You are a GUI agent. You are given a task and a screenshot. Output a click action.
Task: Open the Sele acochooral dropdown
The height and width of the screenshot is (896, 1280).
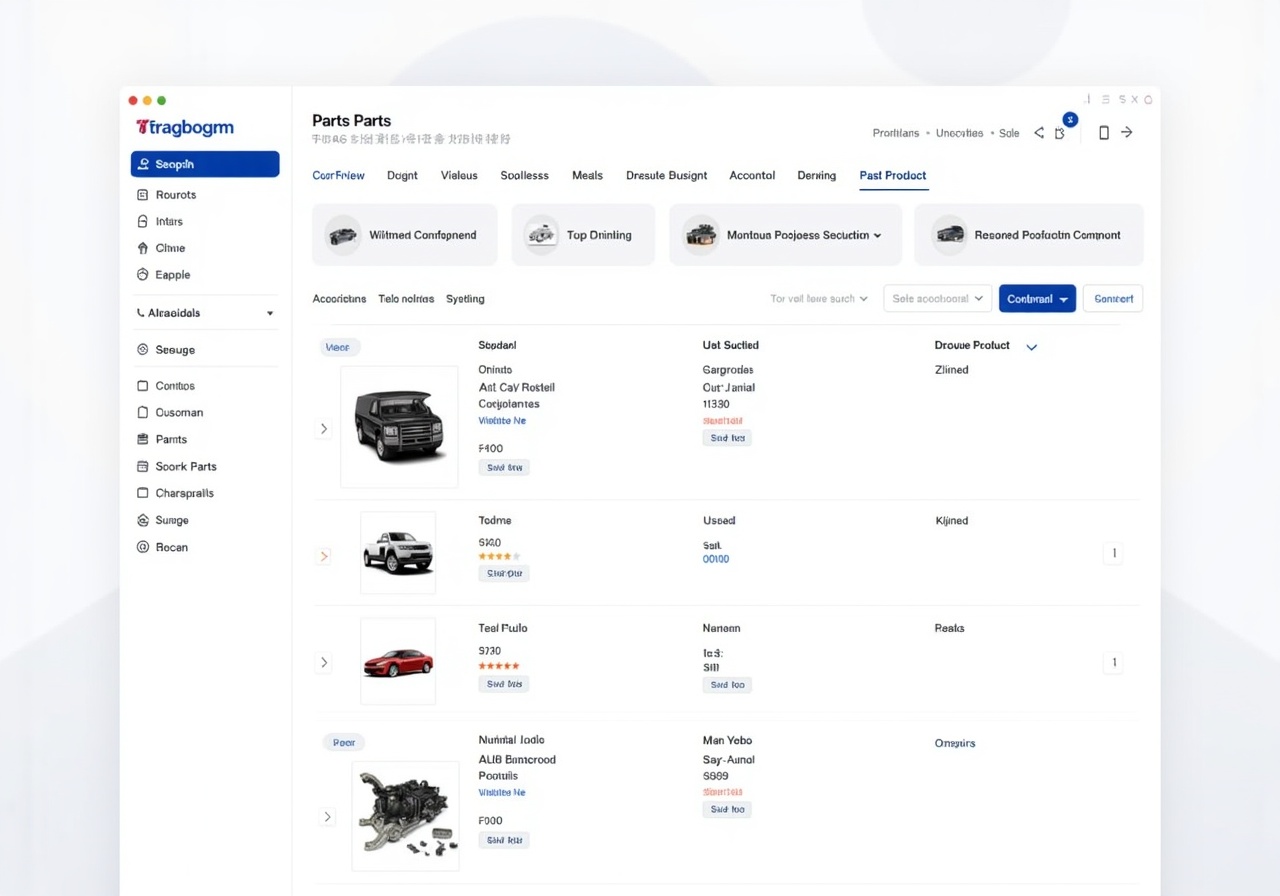(937, 299)
